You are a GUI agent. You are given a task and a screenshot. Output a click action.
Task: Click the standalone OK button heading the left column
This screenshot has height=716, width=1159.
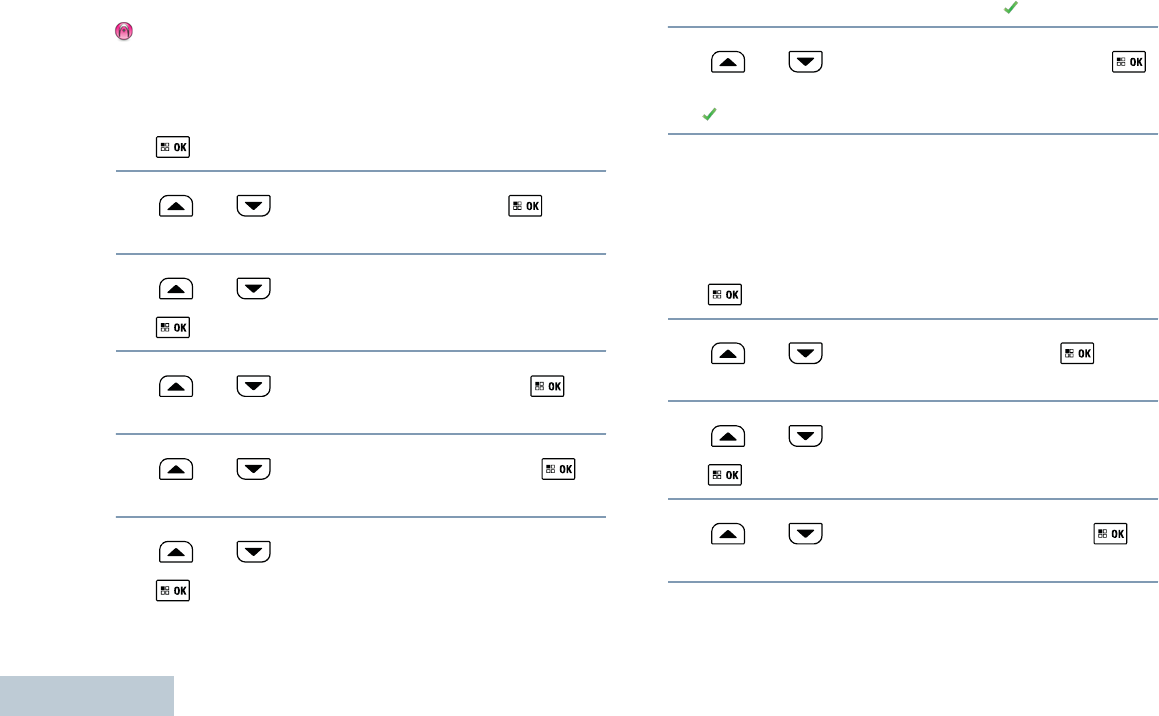click(x=173, y=148)
